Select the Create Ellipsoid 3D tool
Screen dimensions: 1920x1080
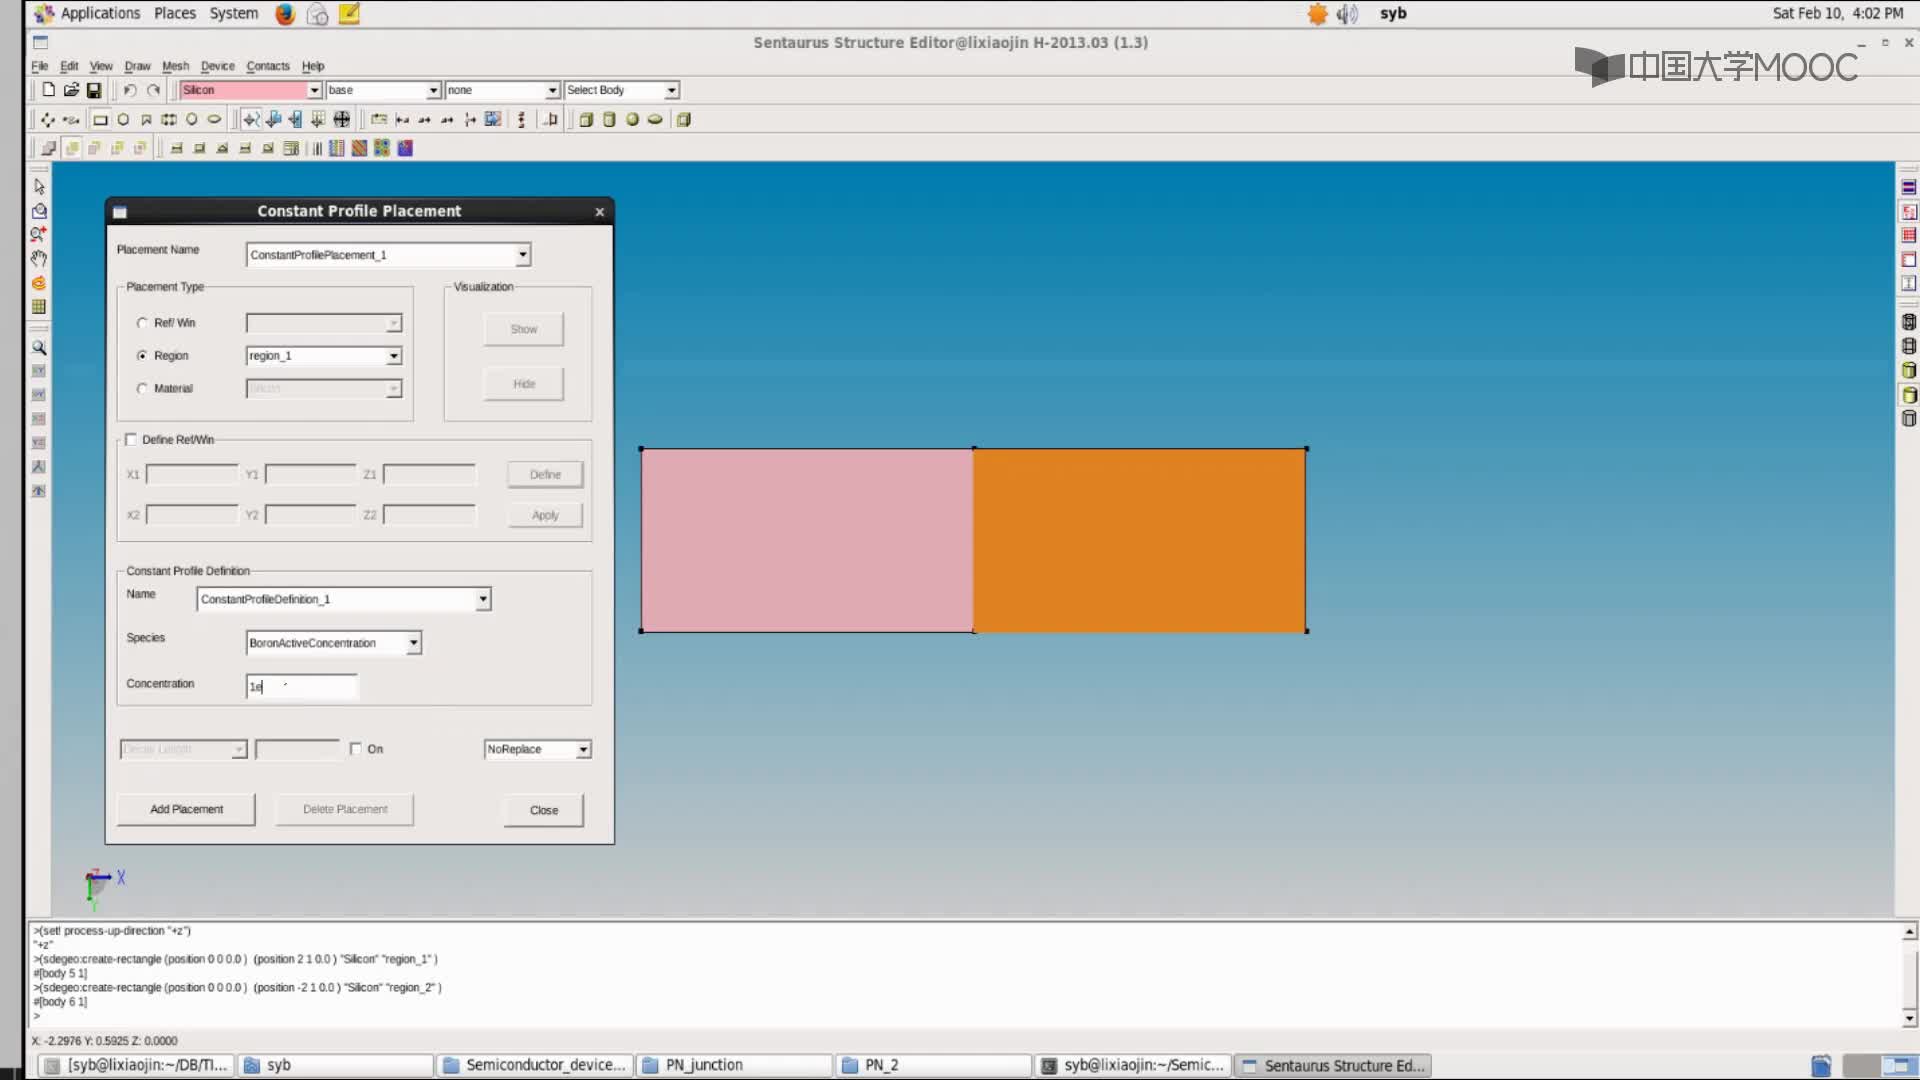(x=655, y=120)
